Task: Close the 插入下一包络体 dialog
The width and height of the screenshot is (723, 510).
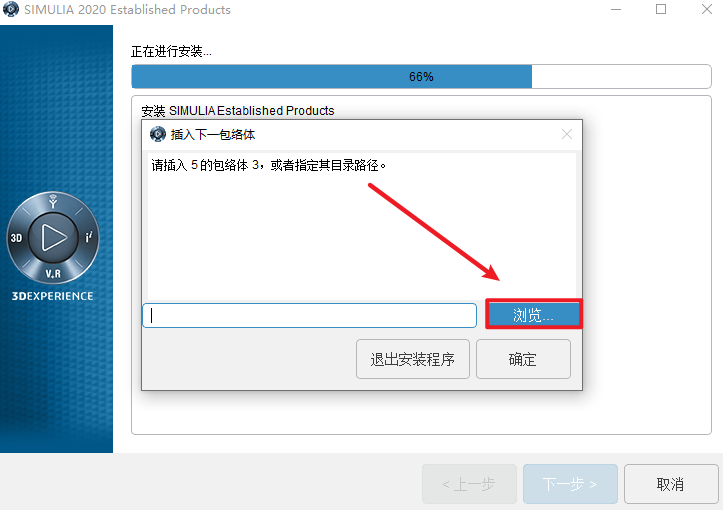Action: pyautogui.click(x=567, y=134)
